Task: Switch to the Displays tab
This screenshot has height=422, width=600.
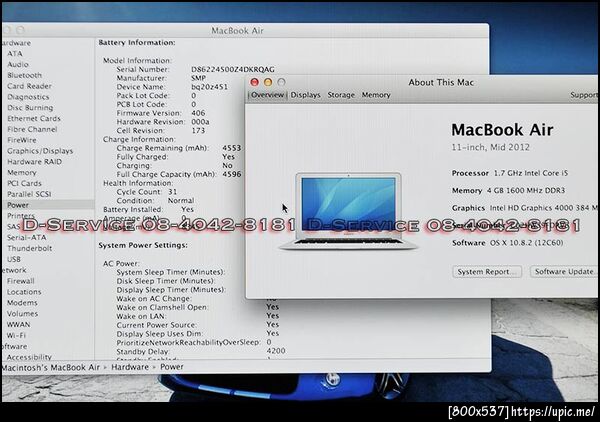Action: coord(305,95)
